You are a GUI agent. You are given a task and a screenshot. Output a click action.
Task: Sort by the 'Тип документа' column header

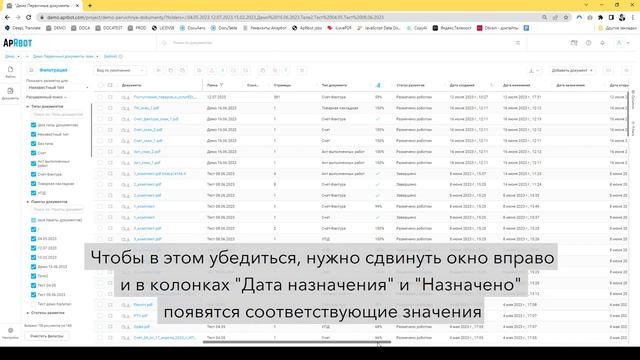(334, 85)
